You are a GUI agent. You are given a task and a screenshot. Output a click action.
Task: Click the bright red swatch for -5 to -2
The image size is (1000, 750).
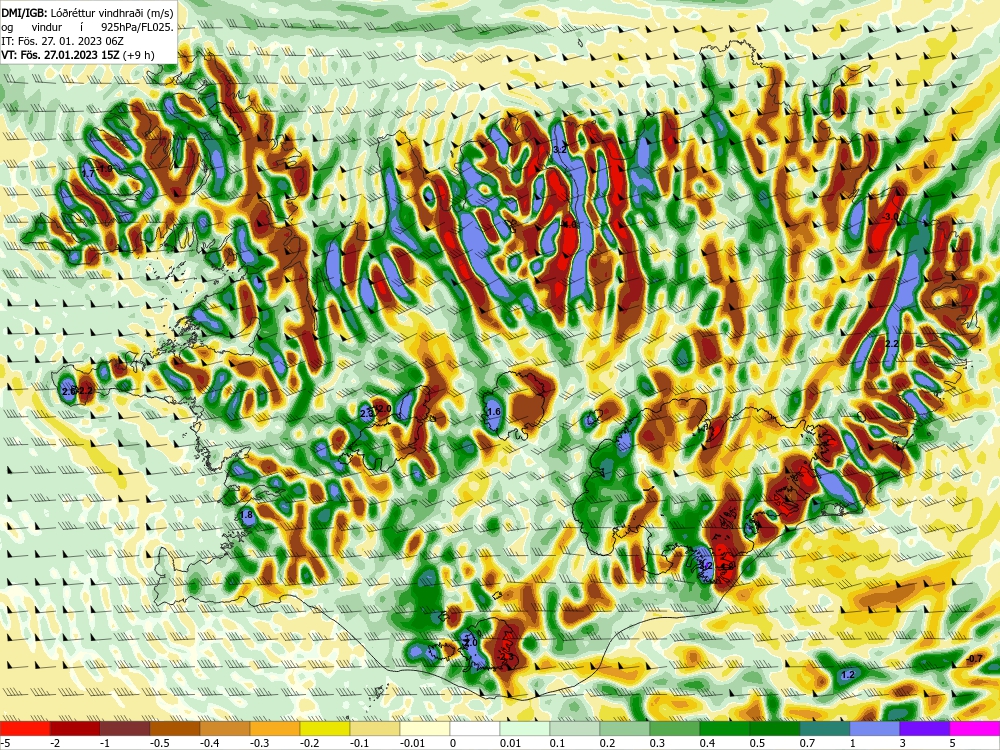(x=25, y=729)
